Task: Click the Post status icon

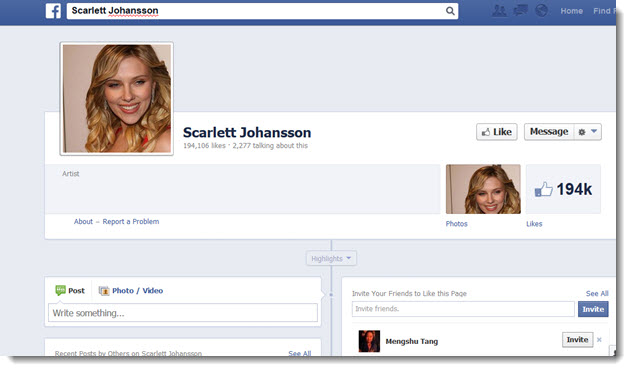Action: pyautogui.click(x=60, y=291)
